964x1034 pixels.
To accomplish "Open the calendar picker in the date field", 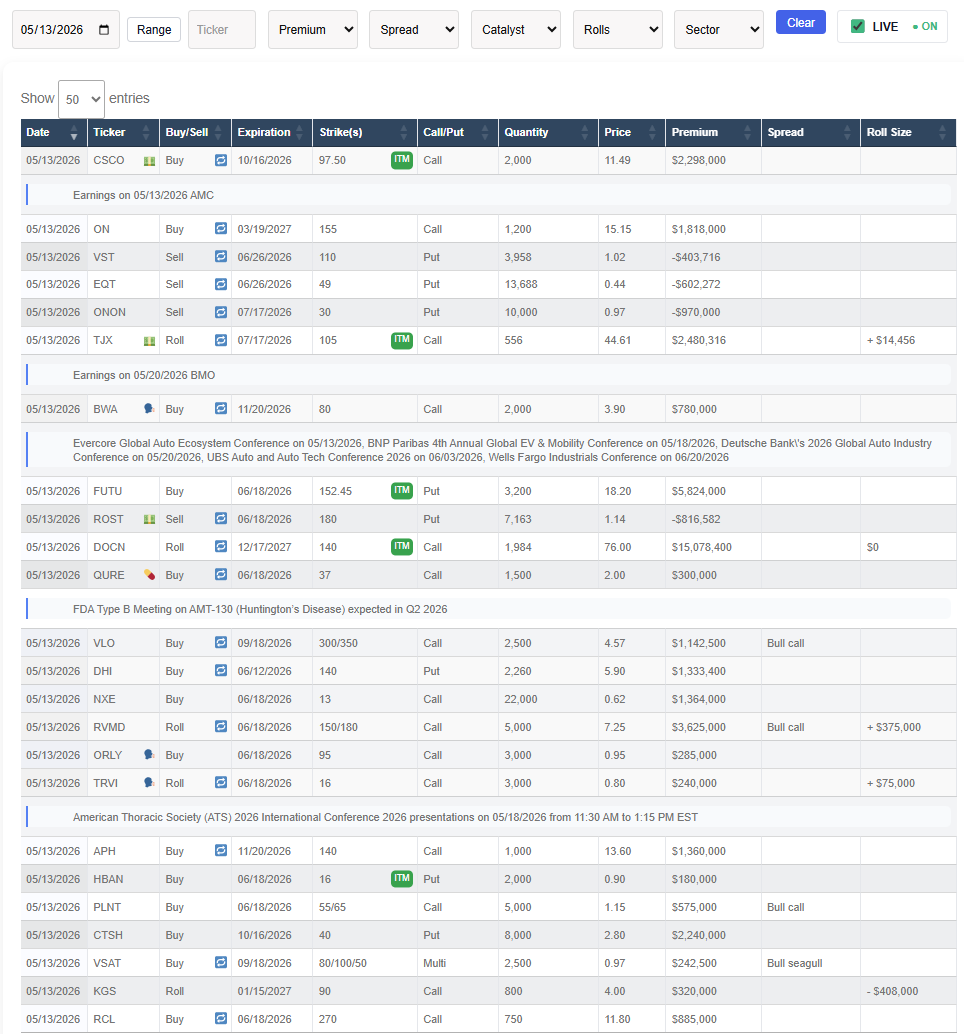I will pyautogui.click(x=104, y=30).
